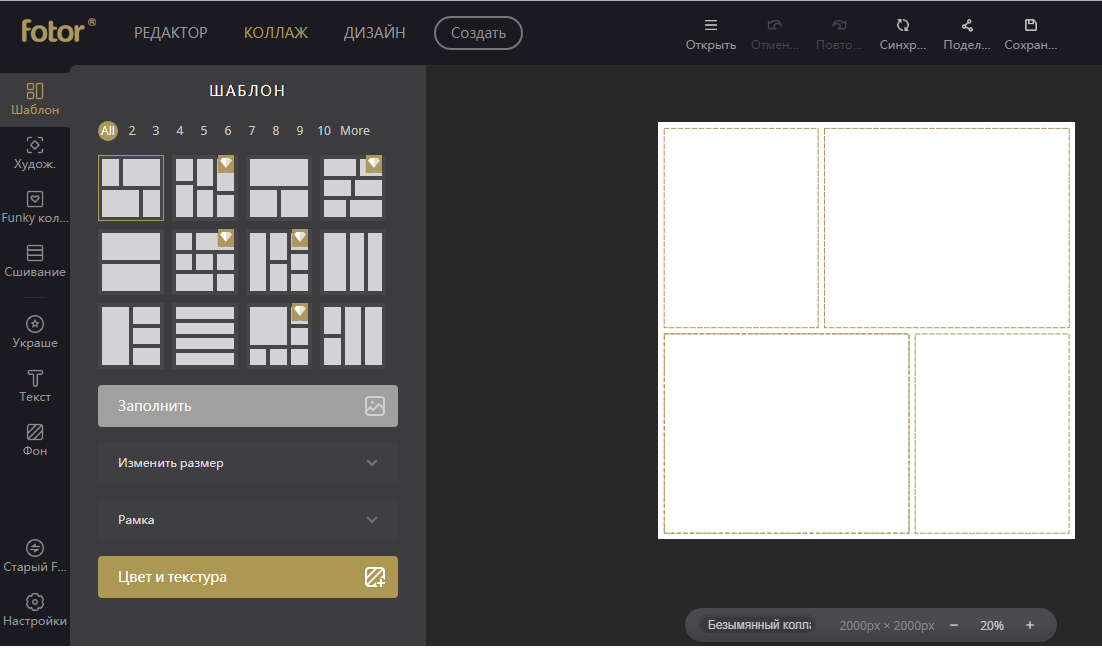1102x648 pixels.
Task: Open the Шаблон sidebar panel
Action: pos(34,99)
